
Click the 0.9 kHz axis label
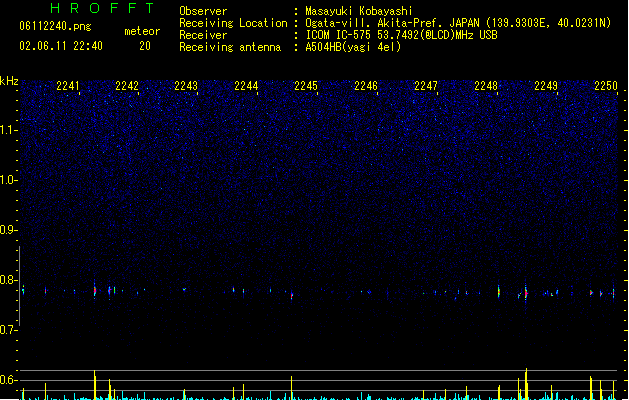(x=8, y=230)
